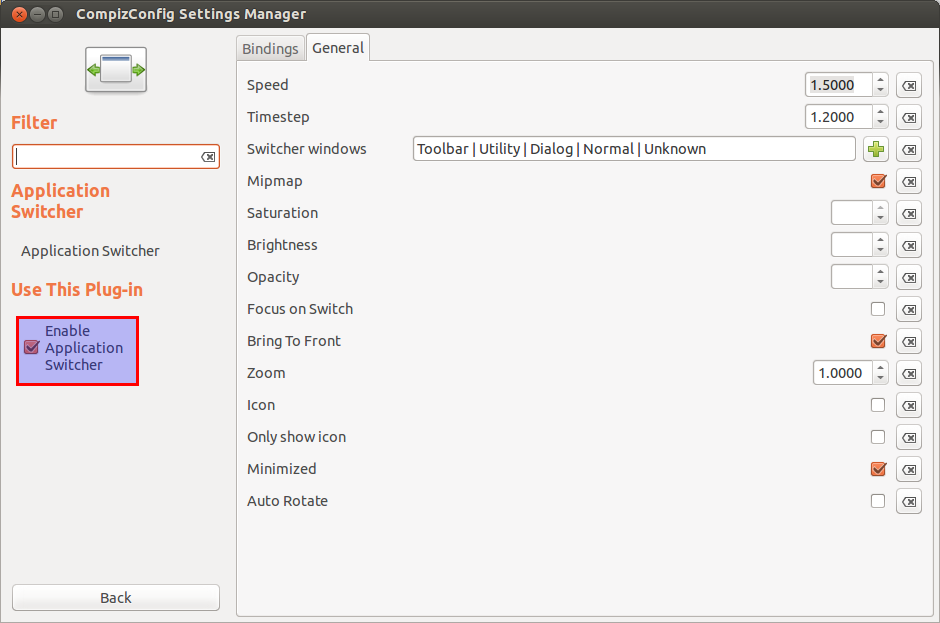Maximize the CompizConfig window
Screen dimensions: 940x623
pos(55,14)
